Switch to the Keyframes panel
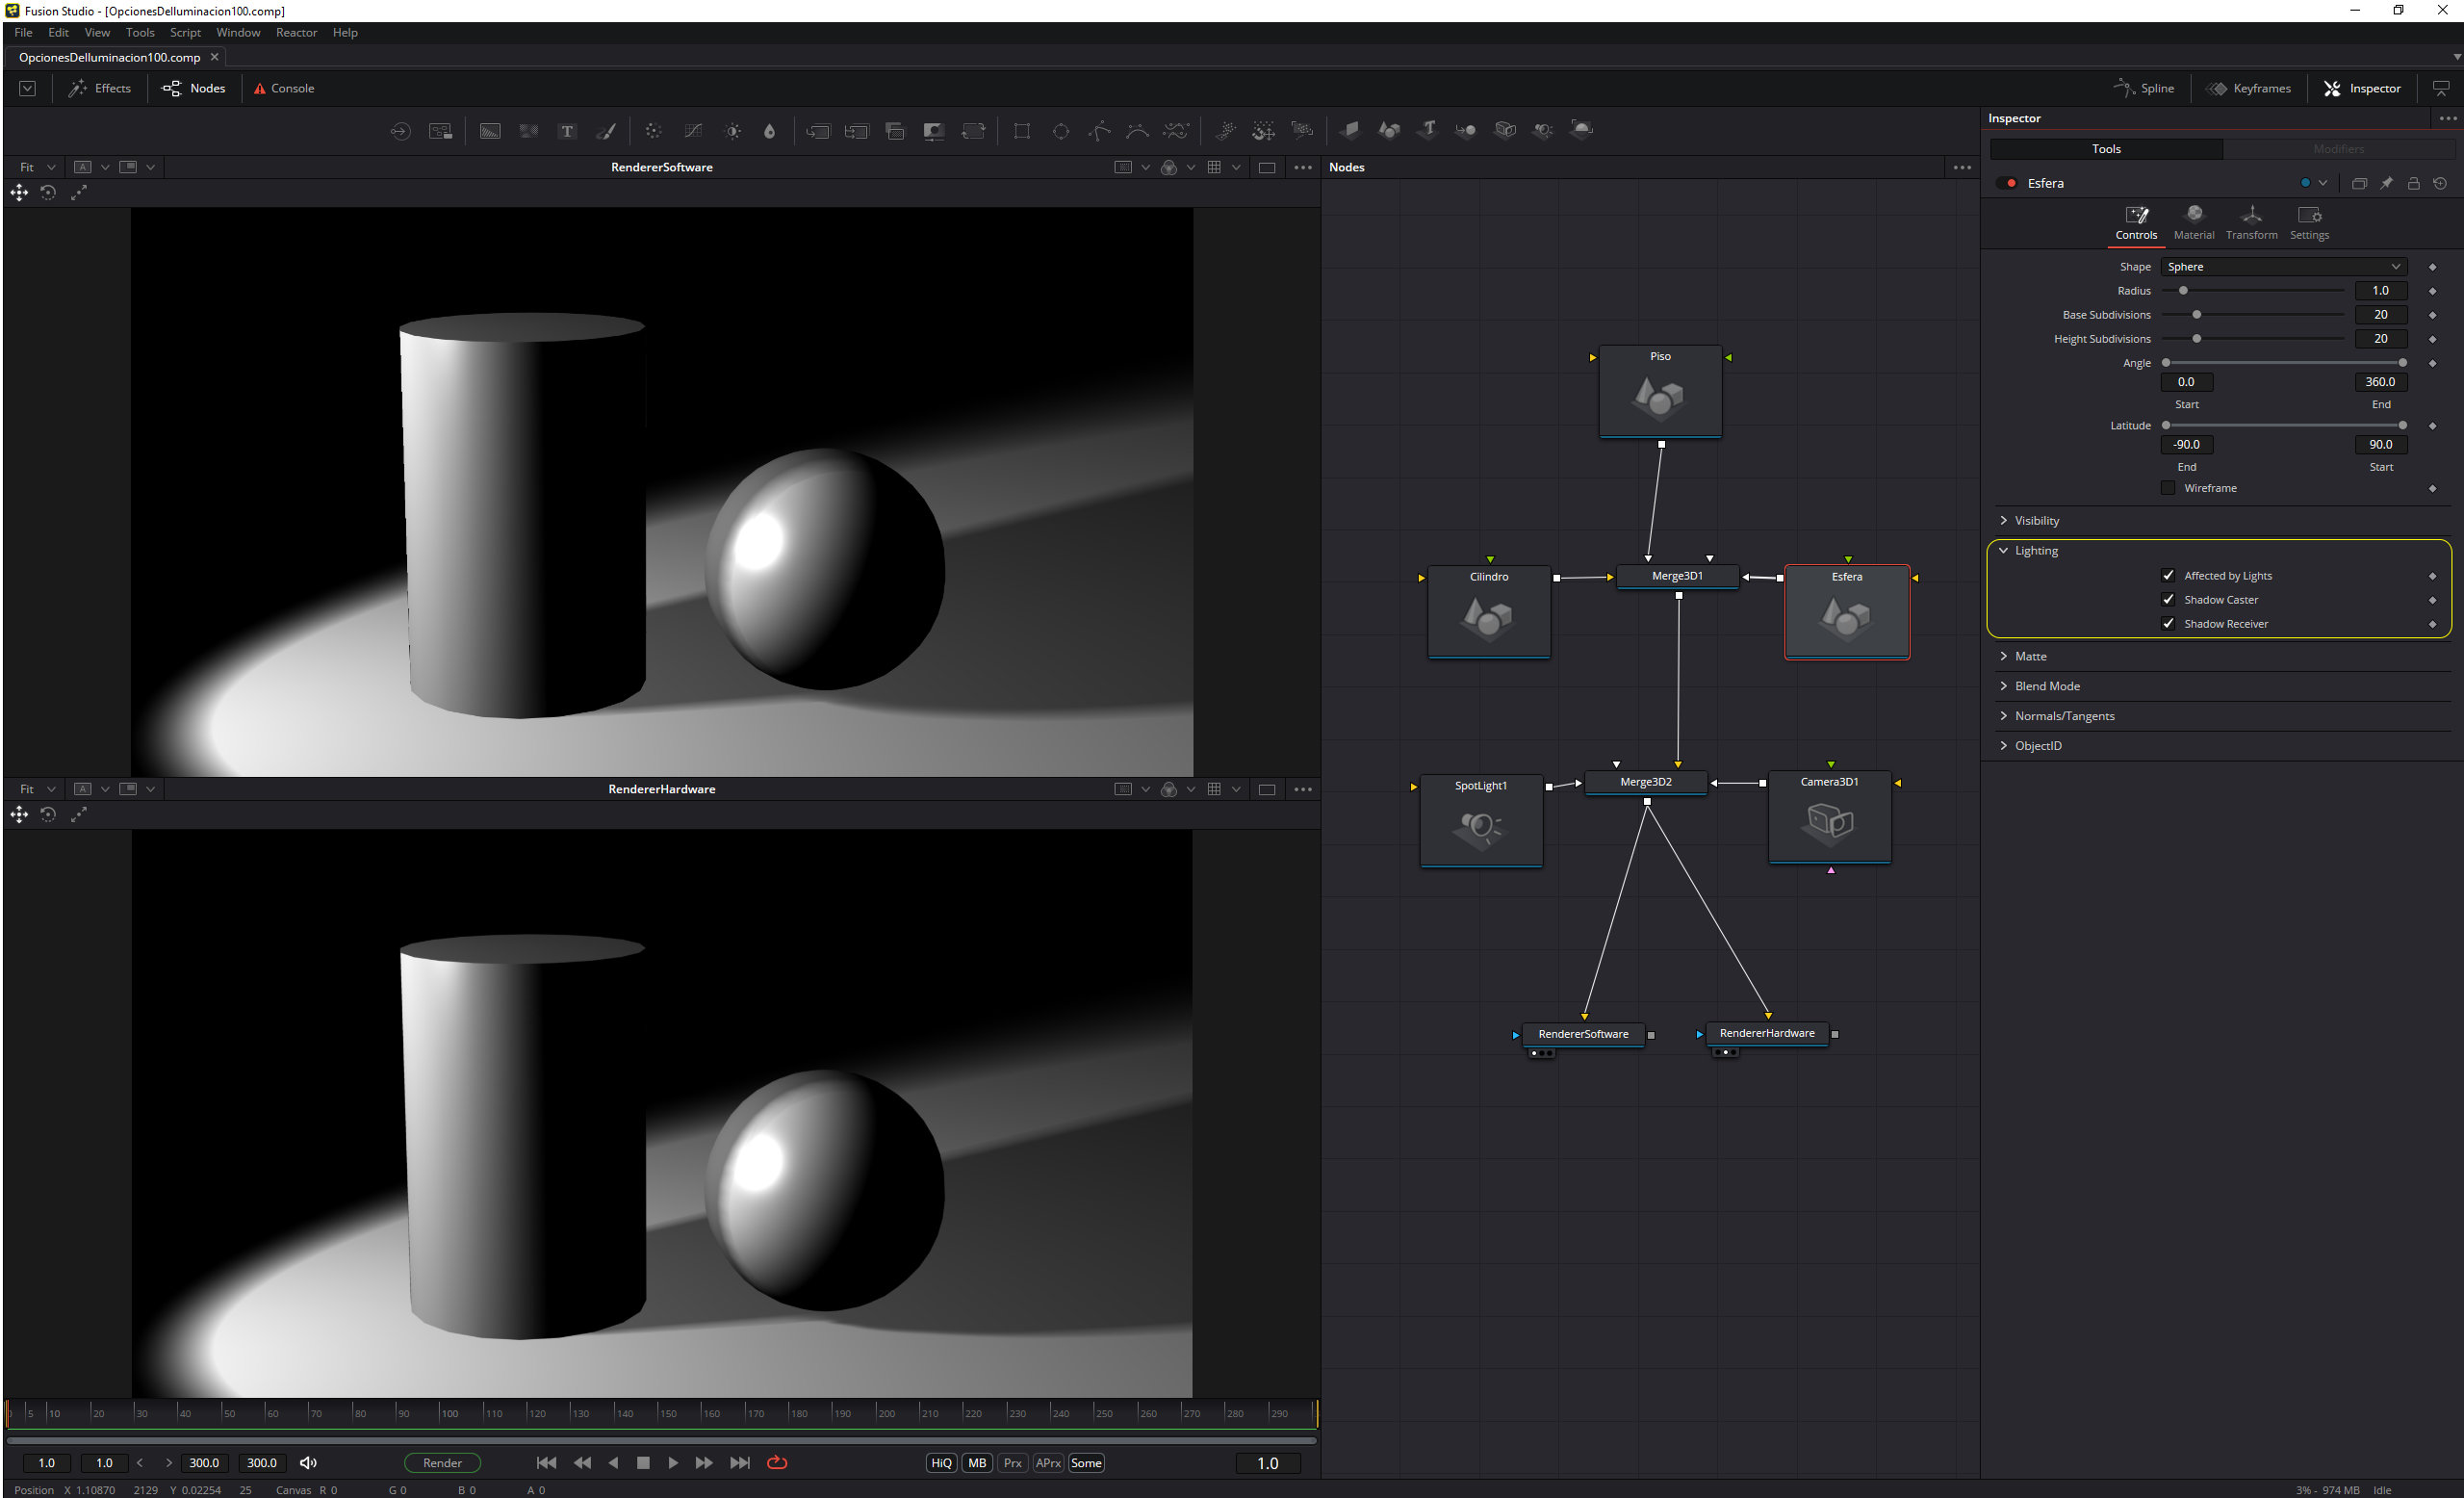Image resolution: width=2464 pixels, height=1498 pixels. [2249, 88]
